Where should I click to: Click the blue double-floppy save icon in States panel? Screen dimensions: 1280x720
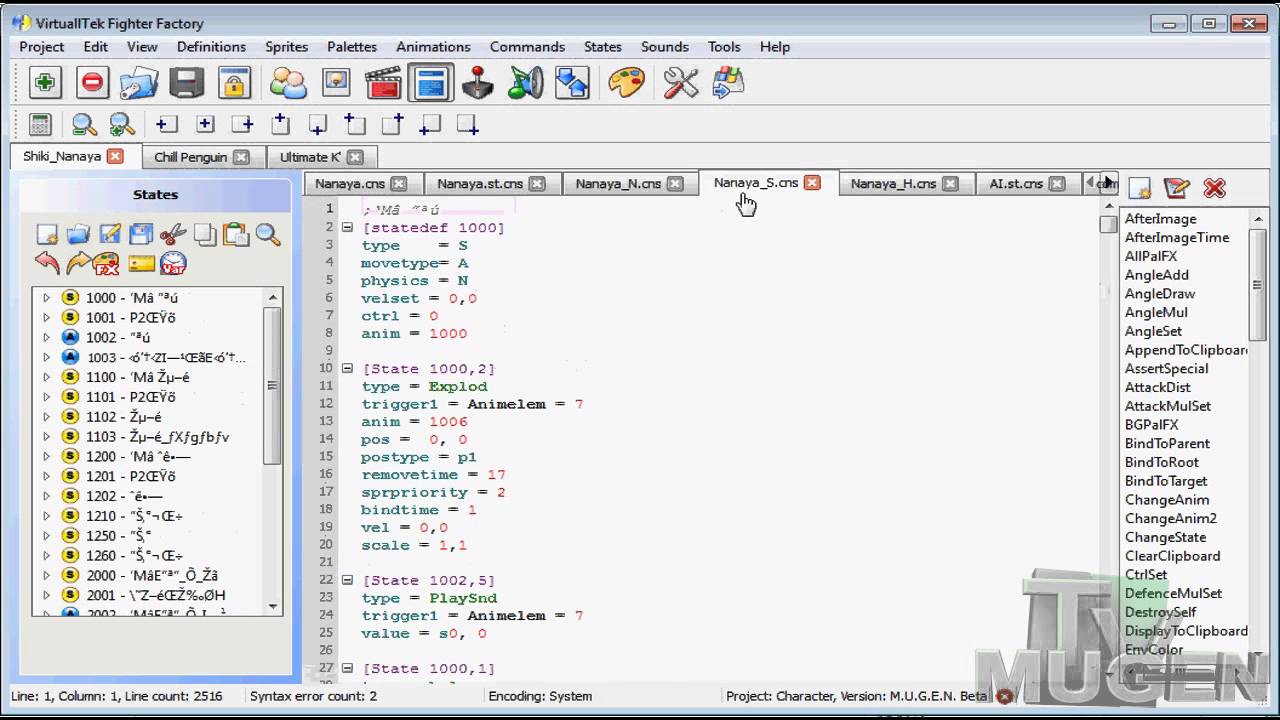(141, 235)
